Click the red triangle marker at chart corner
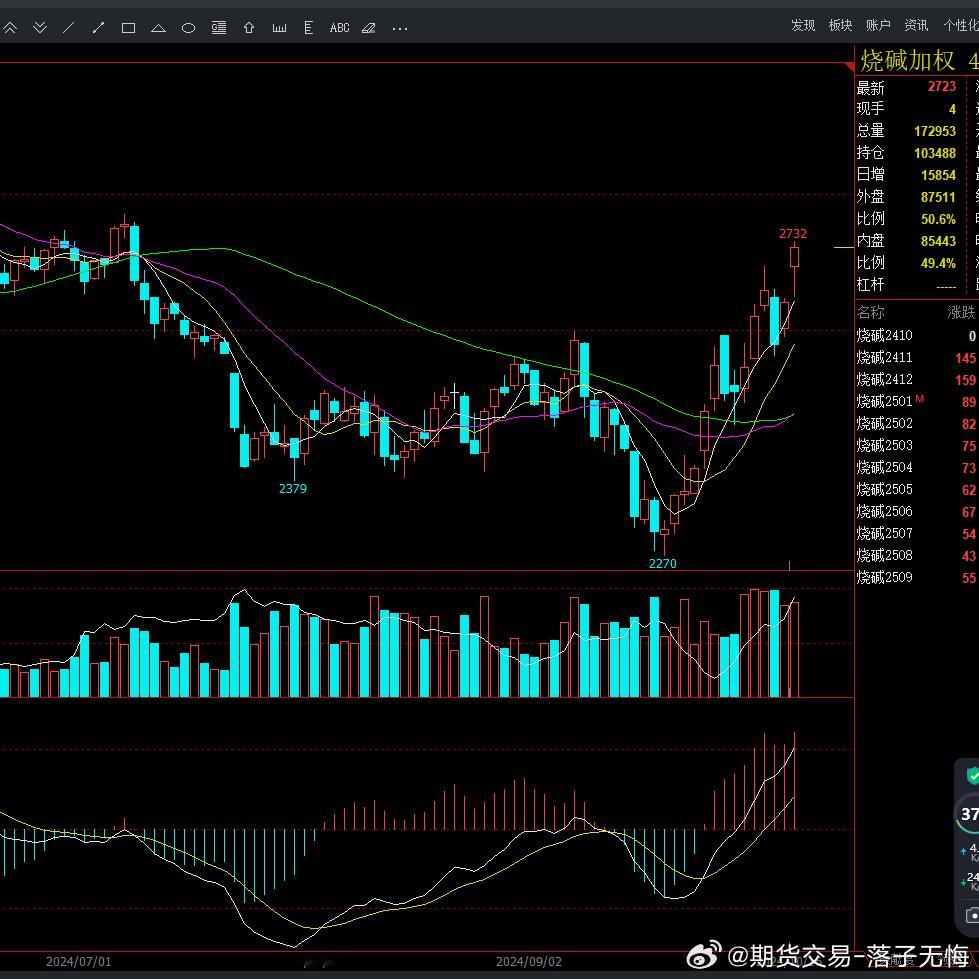Image resolution: width=979 pixels, height=979 pixels. pyautogui.click(x=849, y=66)
